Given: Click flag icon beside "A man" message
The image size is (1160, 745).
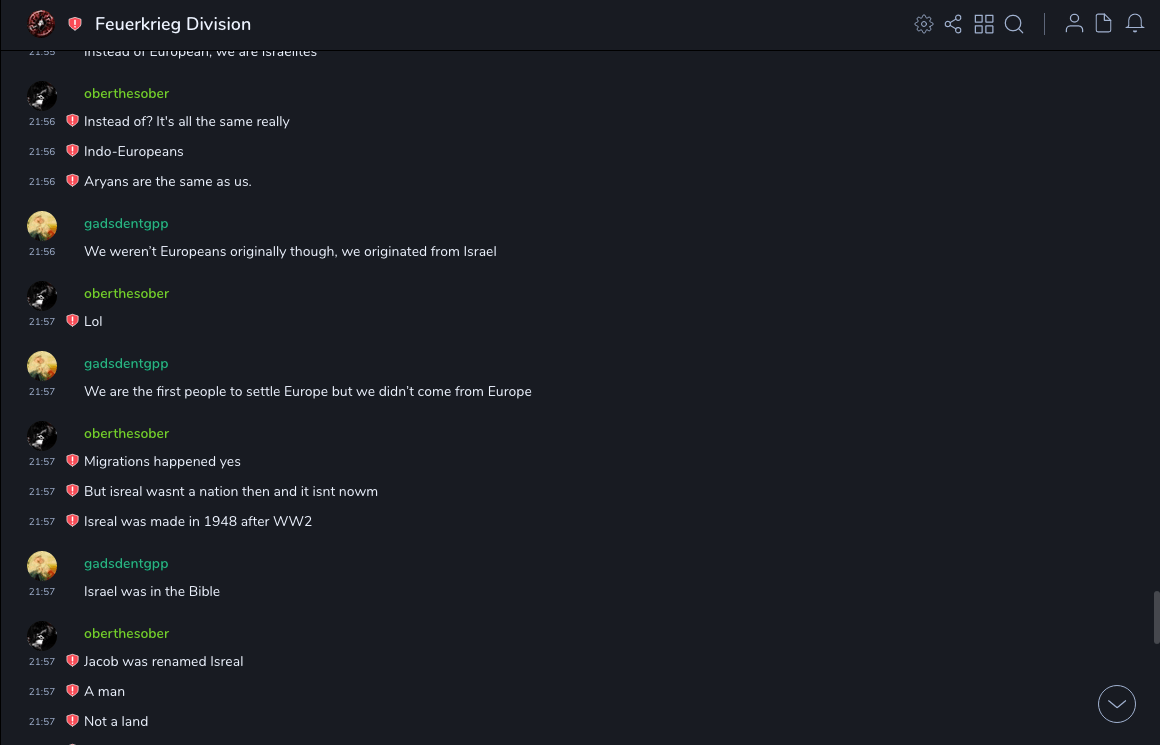Looking at the screenshot, I should 72,691.
